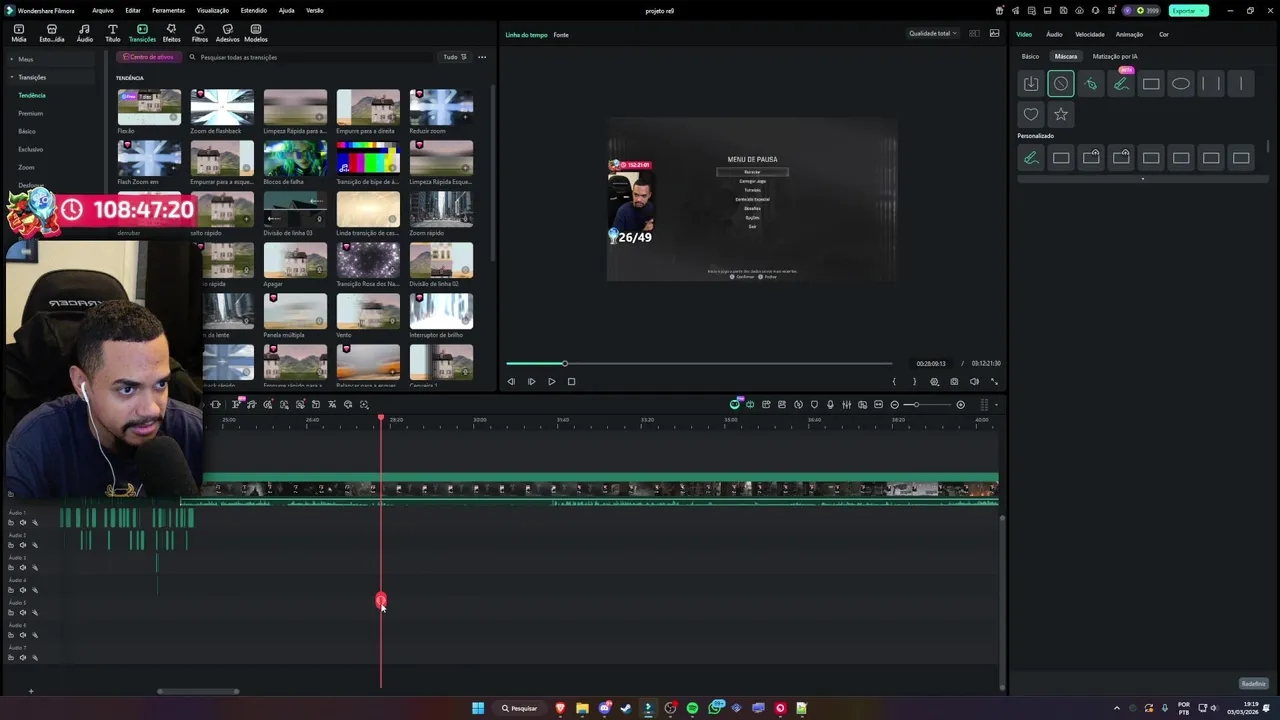1280x720 pixels.
Task: Switch to the Matização por IA tab
Action: pyautogui.click(x=1115, y=56)
